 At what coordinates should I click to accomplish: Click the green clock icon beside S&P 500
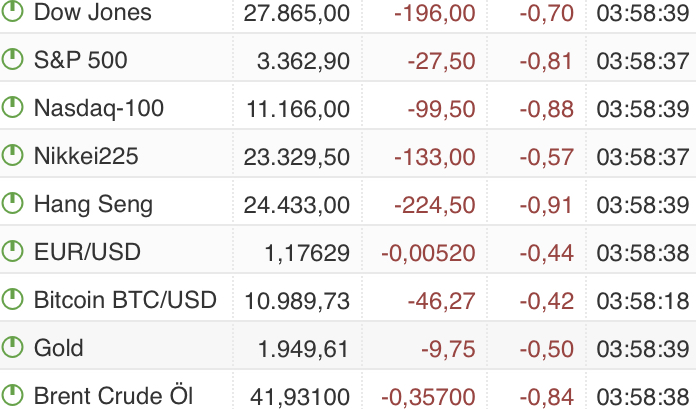click(x=12, y=59)
